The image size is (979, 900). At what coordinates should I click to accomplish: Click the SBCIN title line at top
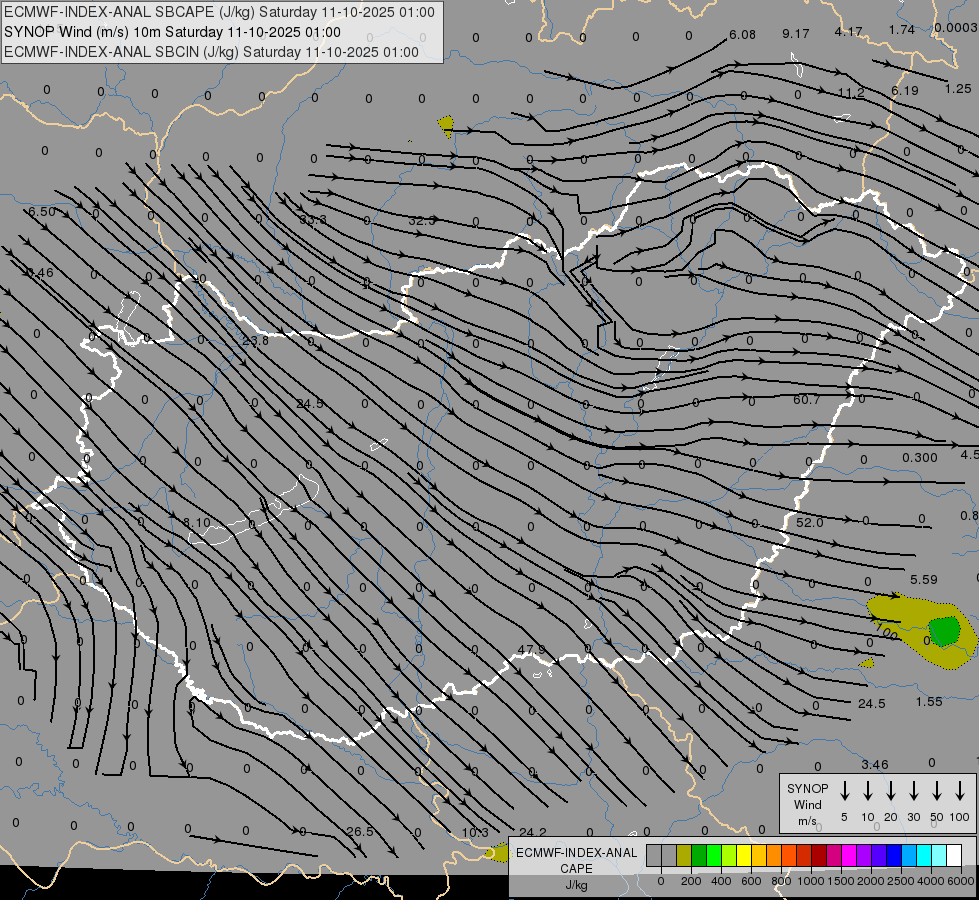point(211,52)
